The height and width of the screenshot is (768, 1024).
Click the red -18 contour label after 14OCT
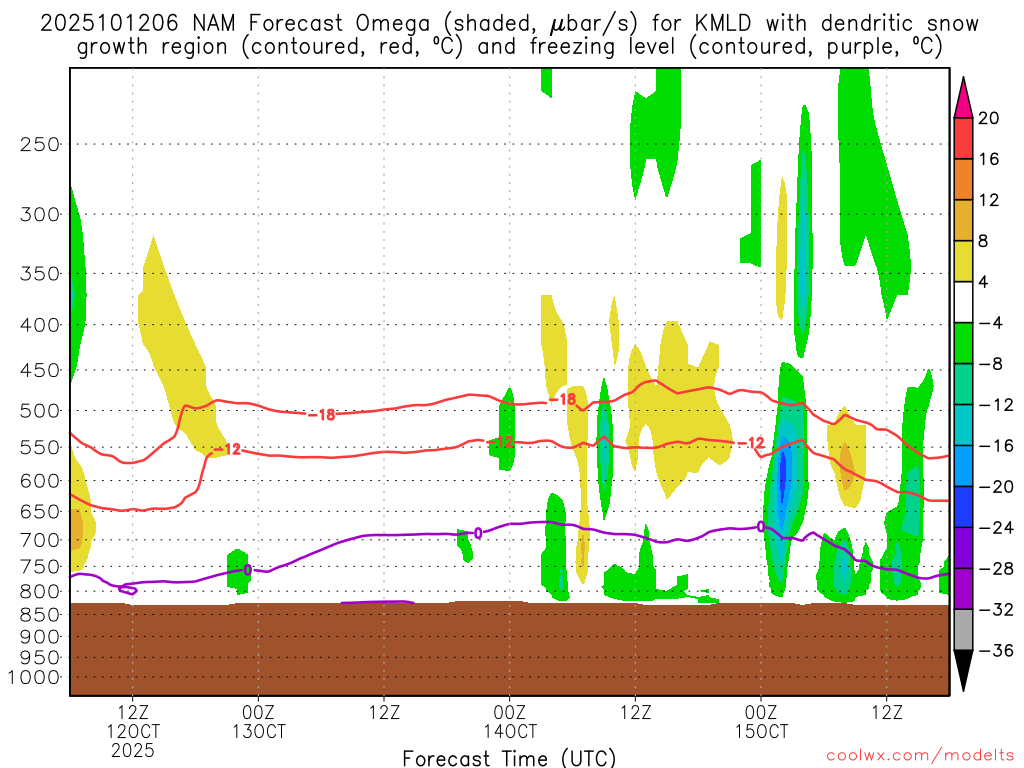(x=562, y=399)
